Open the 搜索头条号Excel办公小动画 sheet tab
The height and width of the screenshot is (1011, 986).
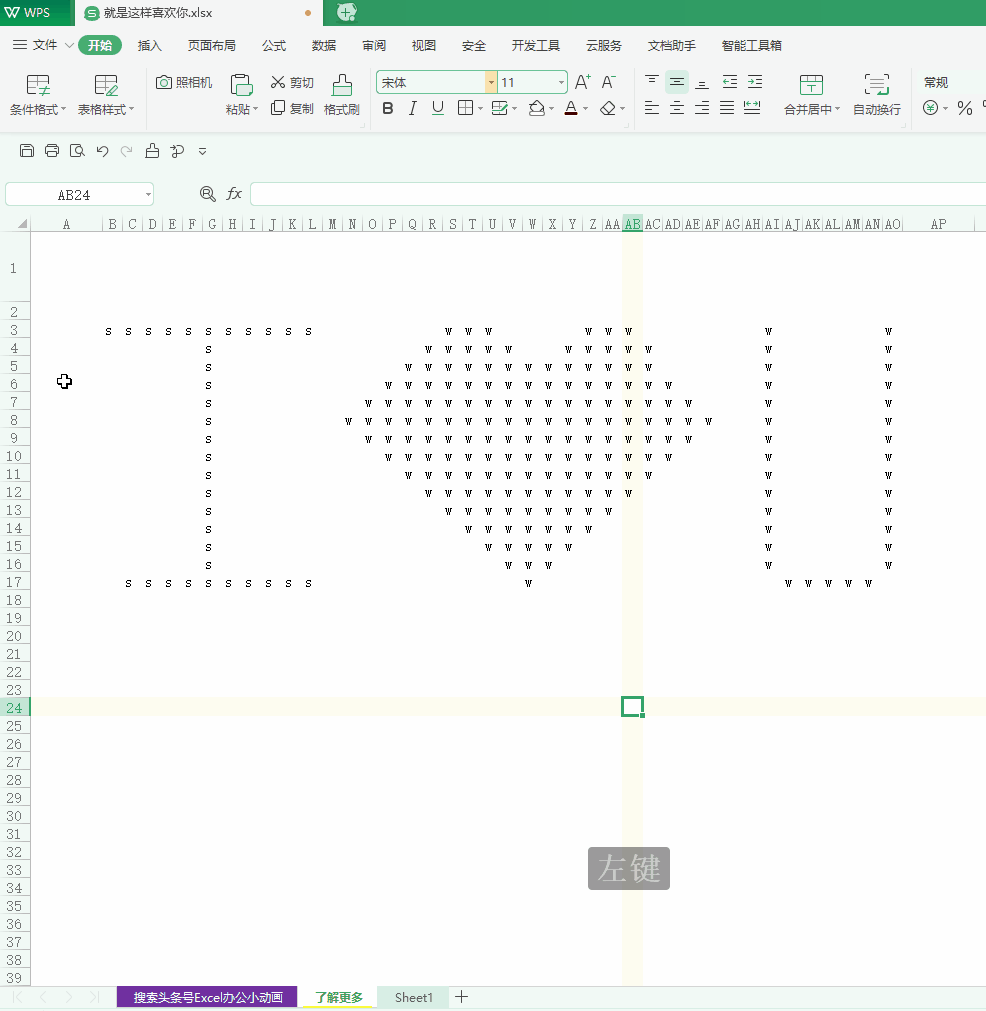208,997
